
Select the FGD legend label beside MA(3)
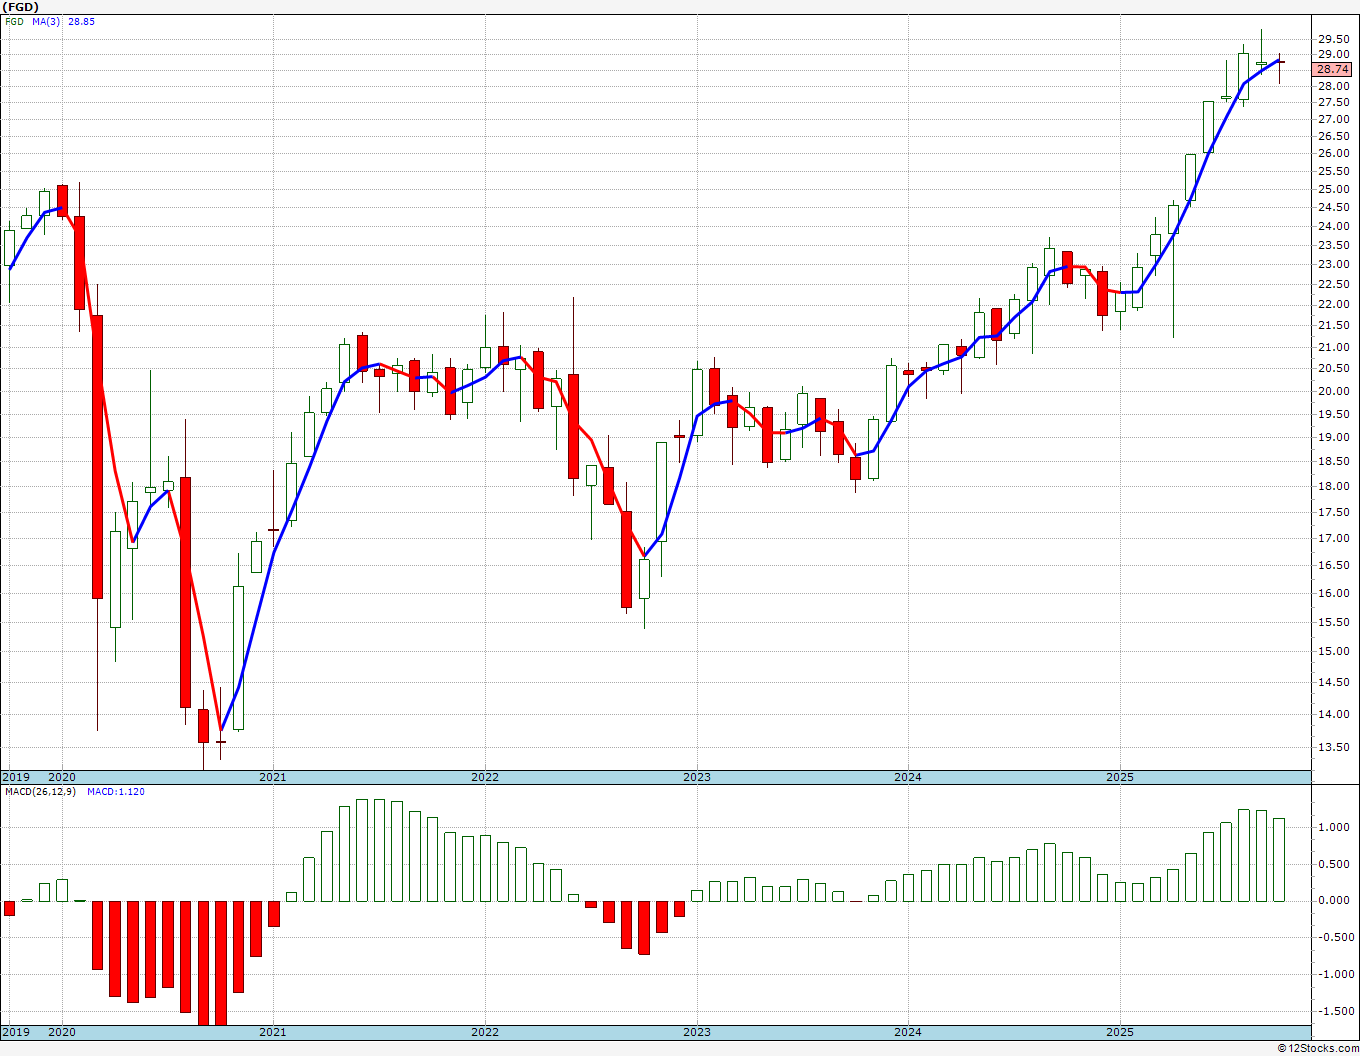pyautogui.click(x=14, y=21)
